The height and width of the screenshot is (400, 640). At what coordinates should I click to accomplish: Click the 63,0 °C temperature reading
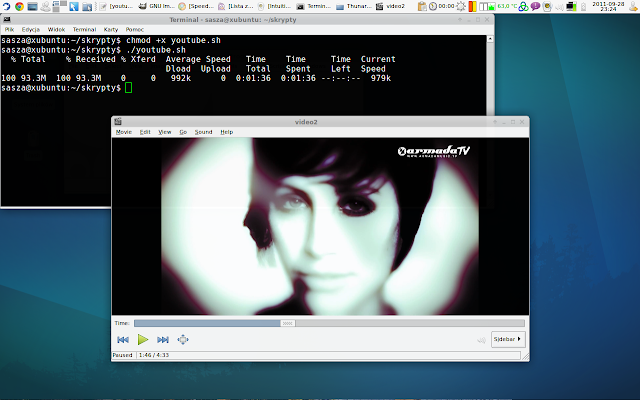click(507, 6)
